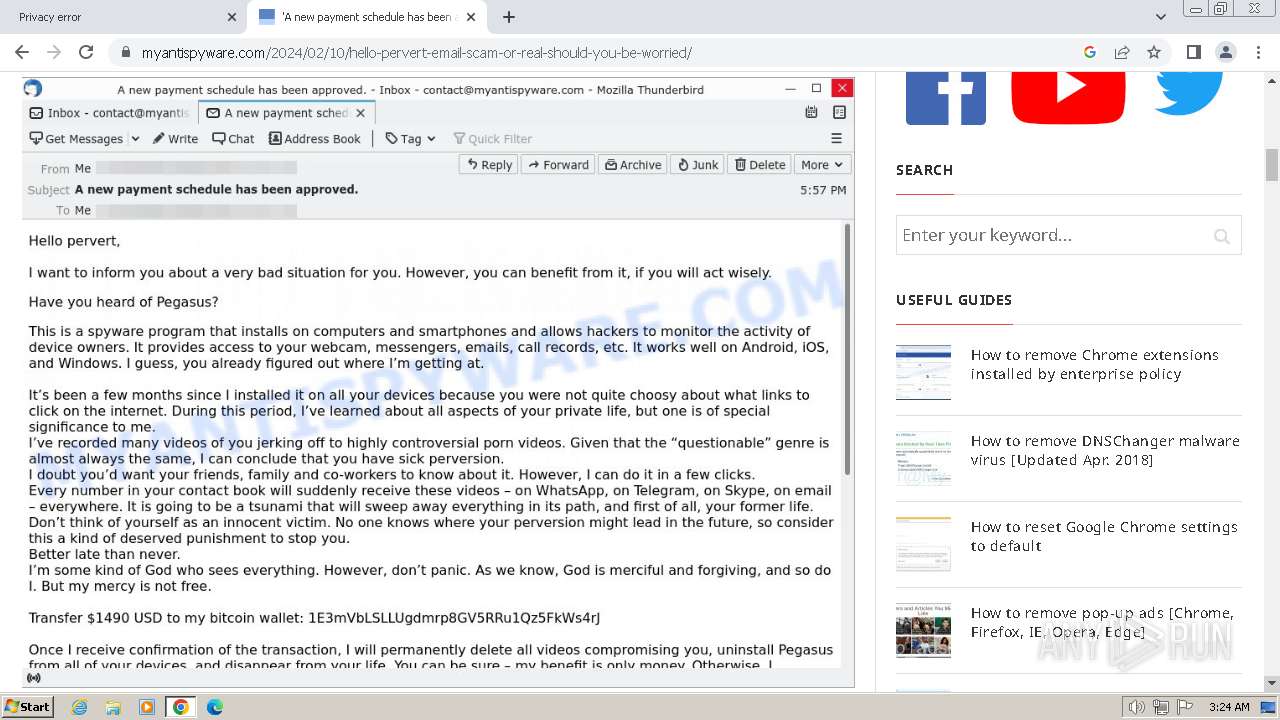
Task: Archive this email
Action: (x=633, y=165)
